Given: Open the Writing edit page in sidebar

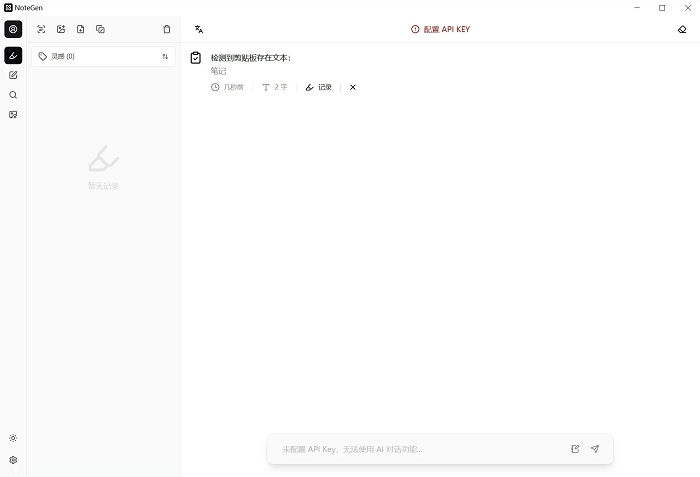Looking at the screenshot, I should point(13,75).
